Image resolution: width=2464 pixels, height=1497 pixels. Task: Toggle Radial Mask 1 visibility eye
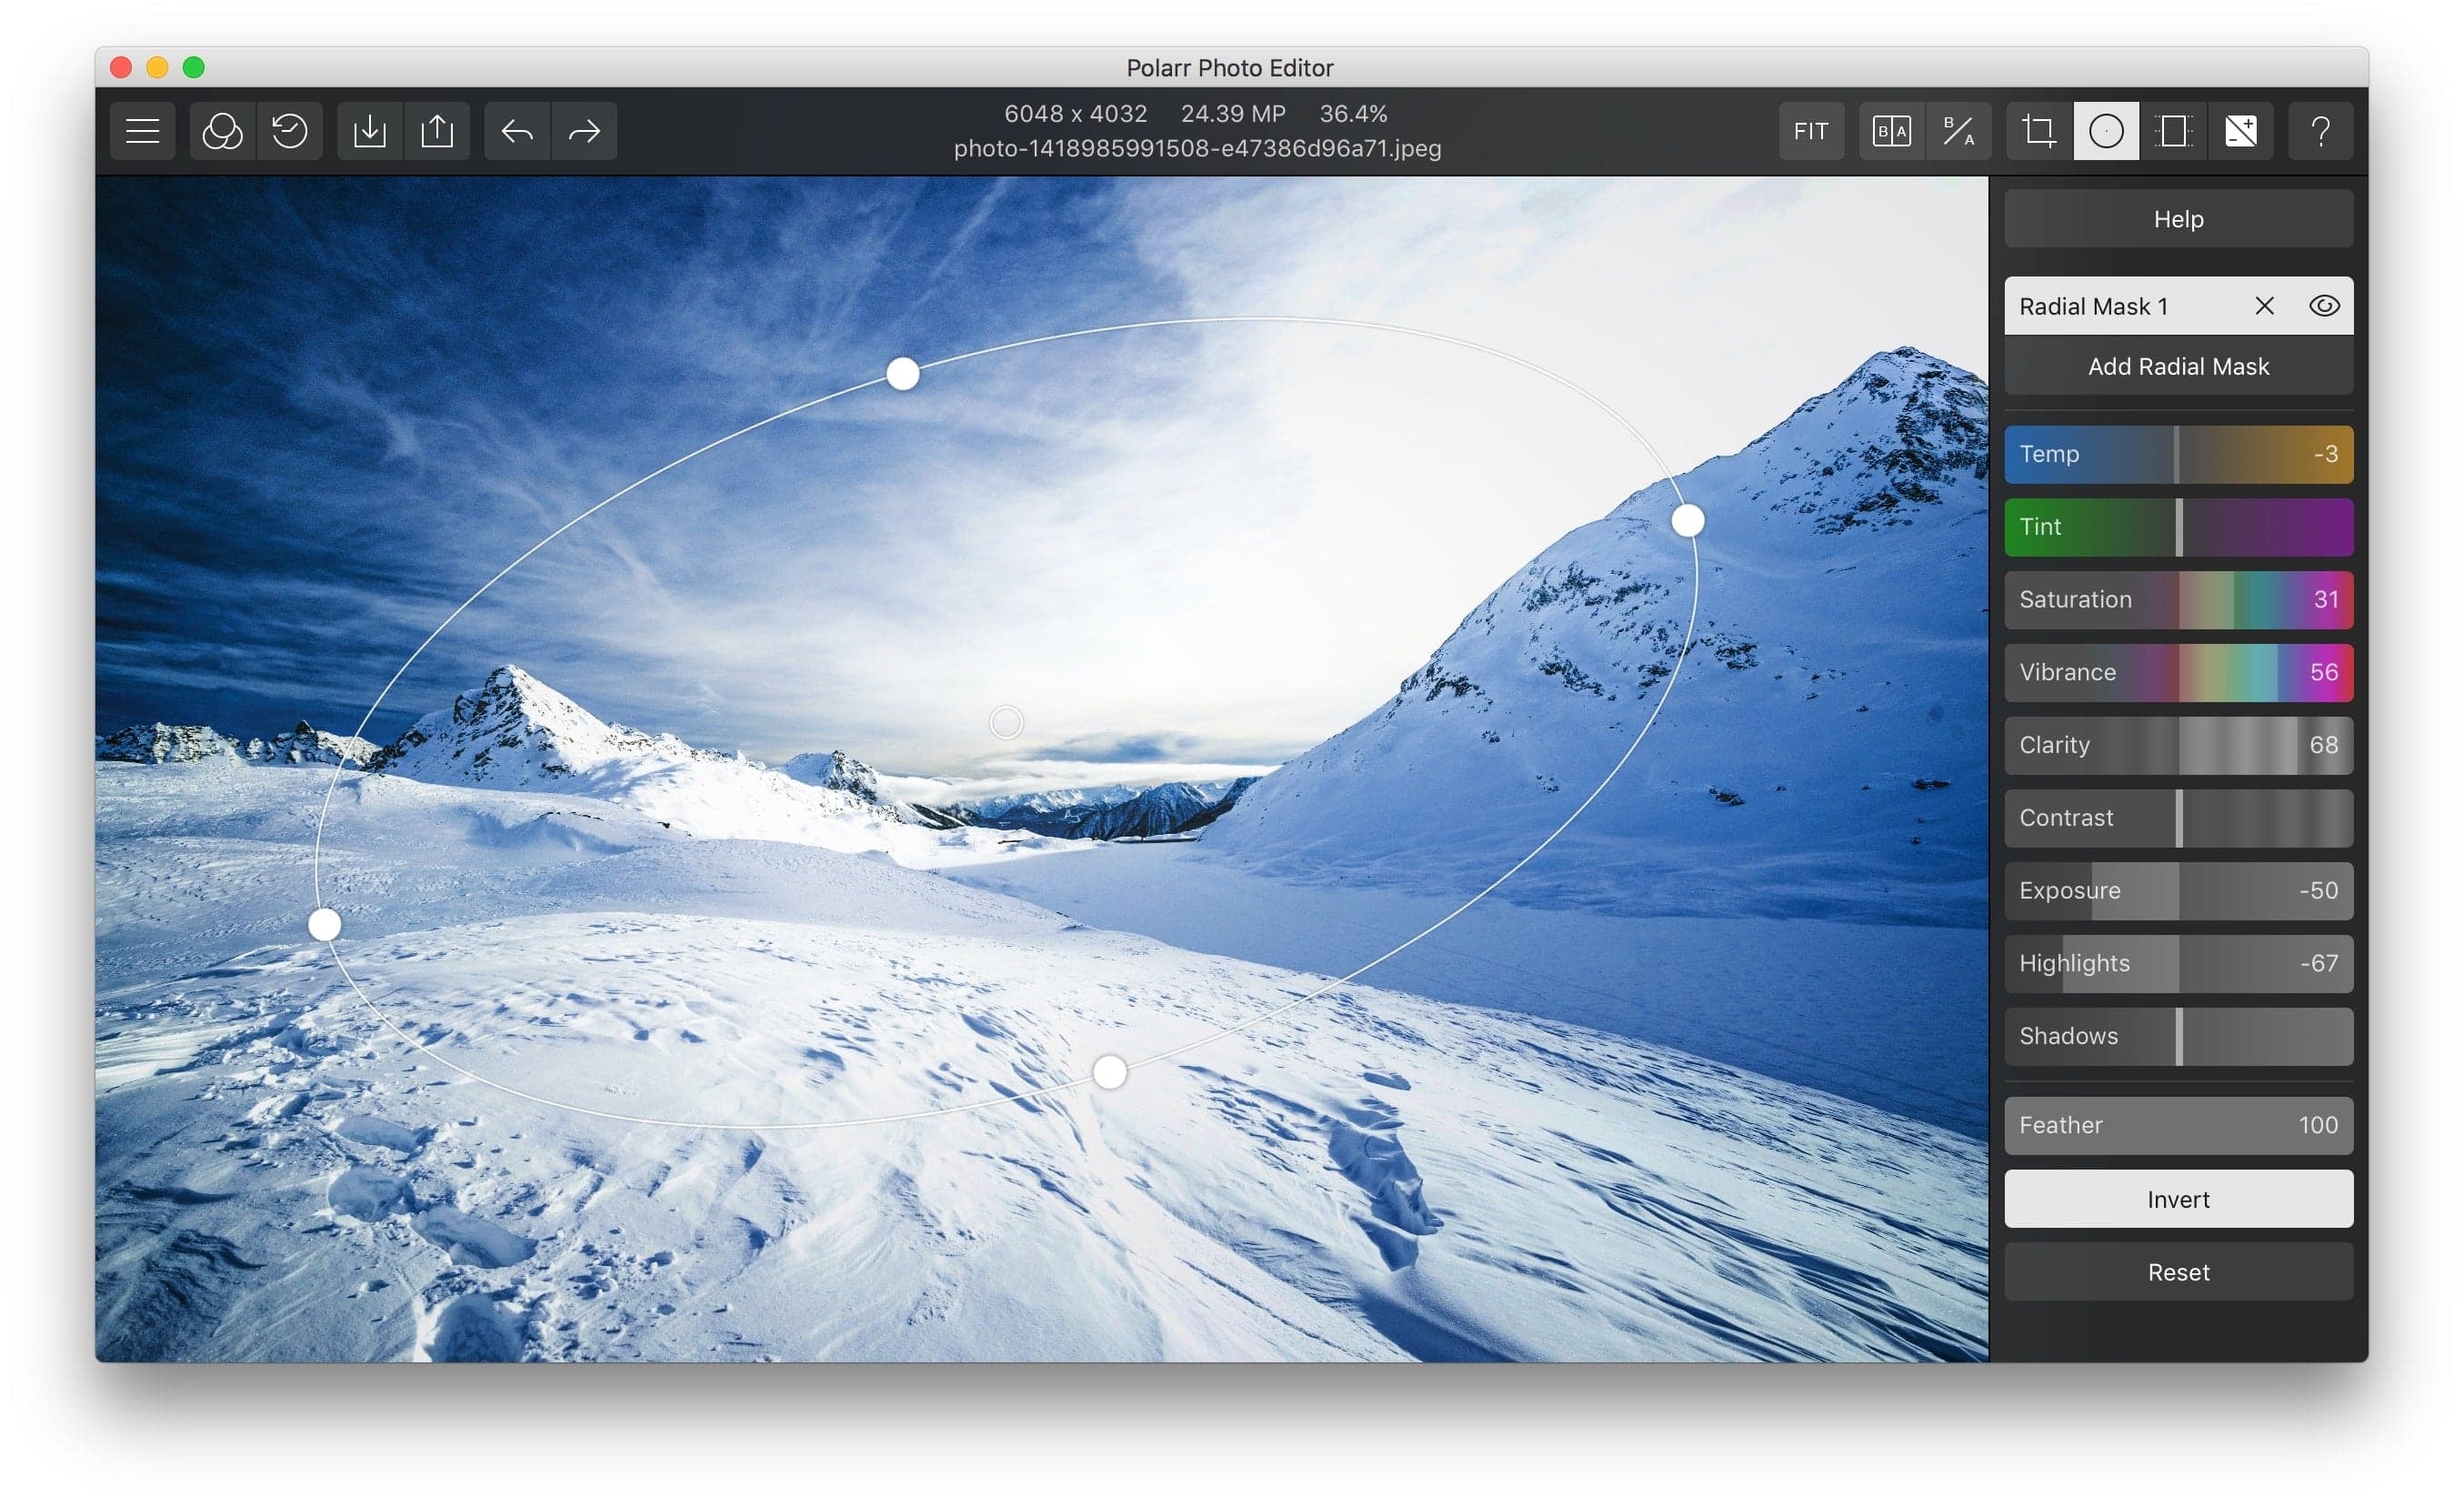(2323, 306)
